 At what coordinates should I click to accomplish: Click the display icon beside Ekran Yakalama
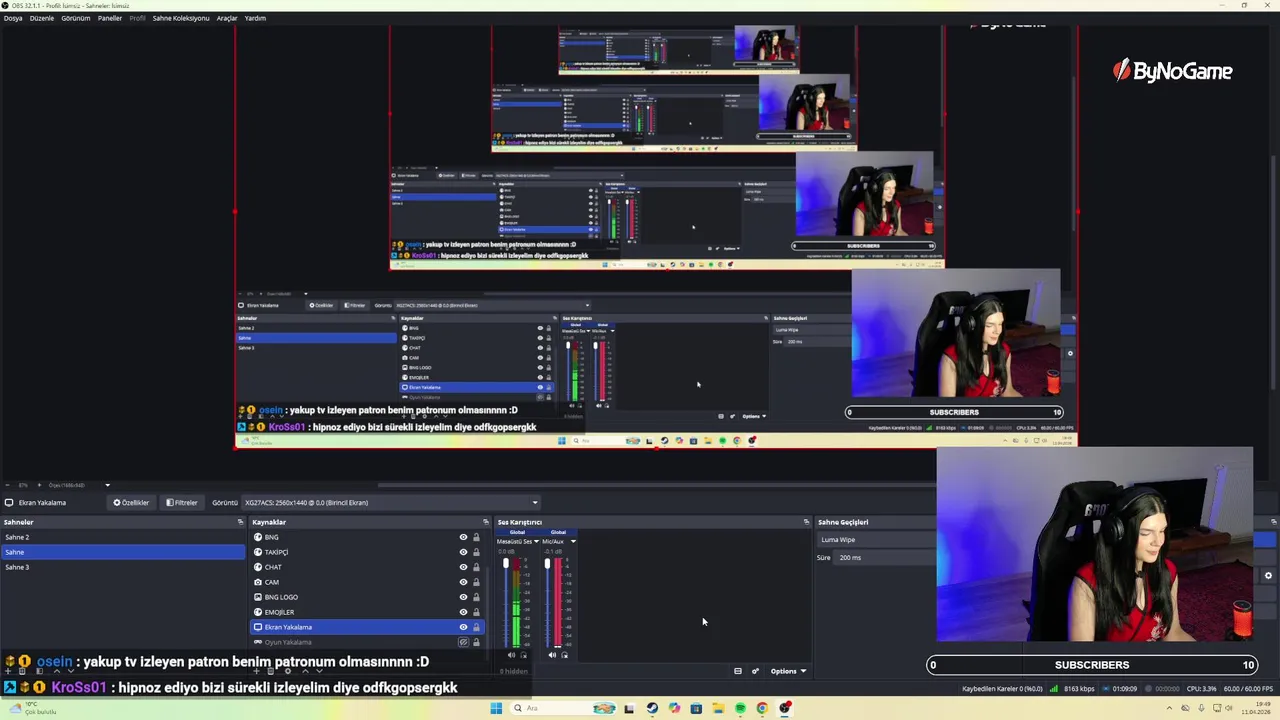point(258,627)
